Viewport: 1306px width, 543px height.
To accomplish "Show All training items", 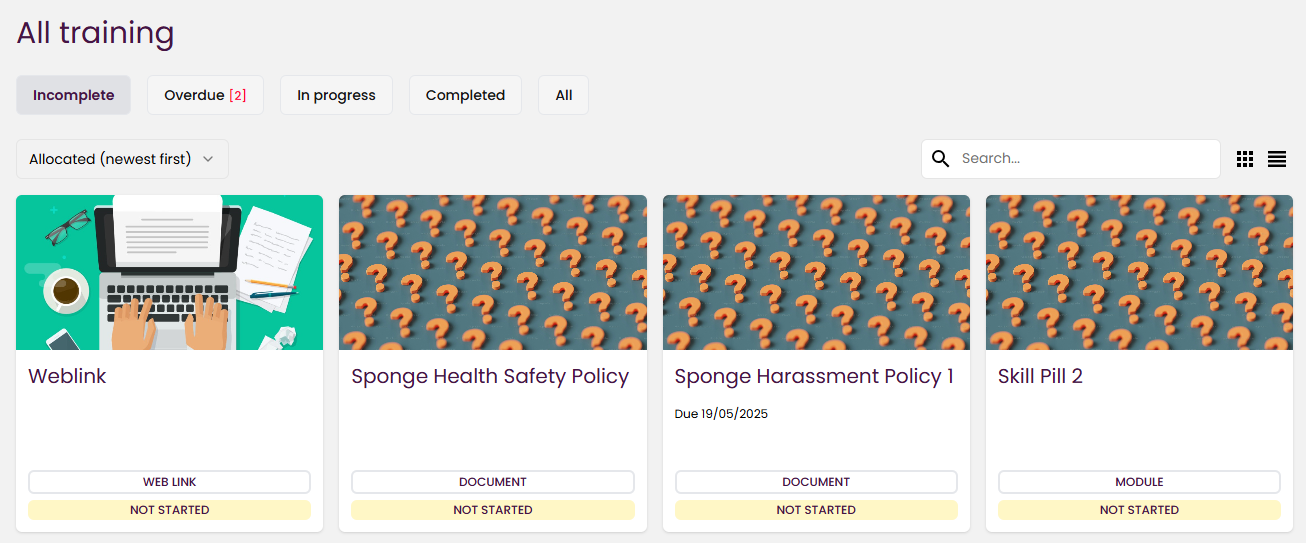I will 564,95.
